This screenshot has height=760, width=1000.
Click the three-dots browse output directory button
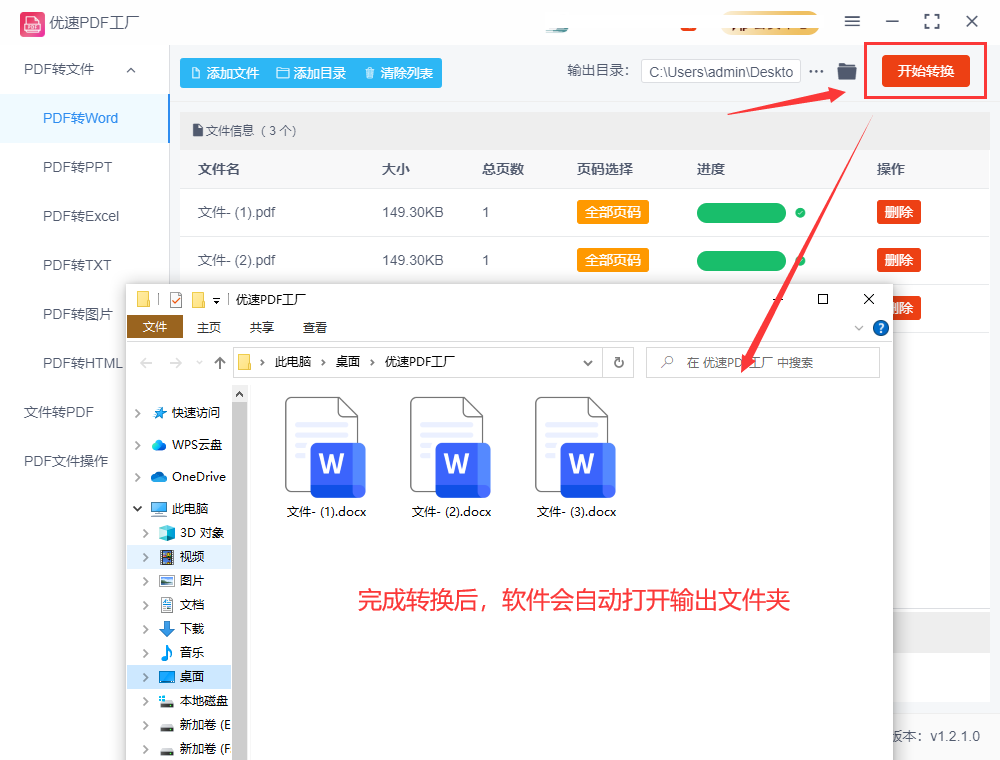pos(816,71)
